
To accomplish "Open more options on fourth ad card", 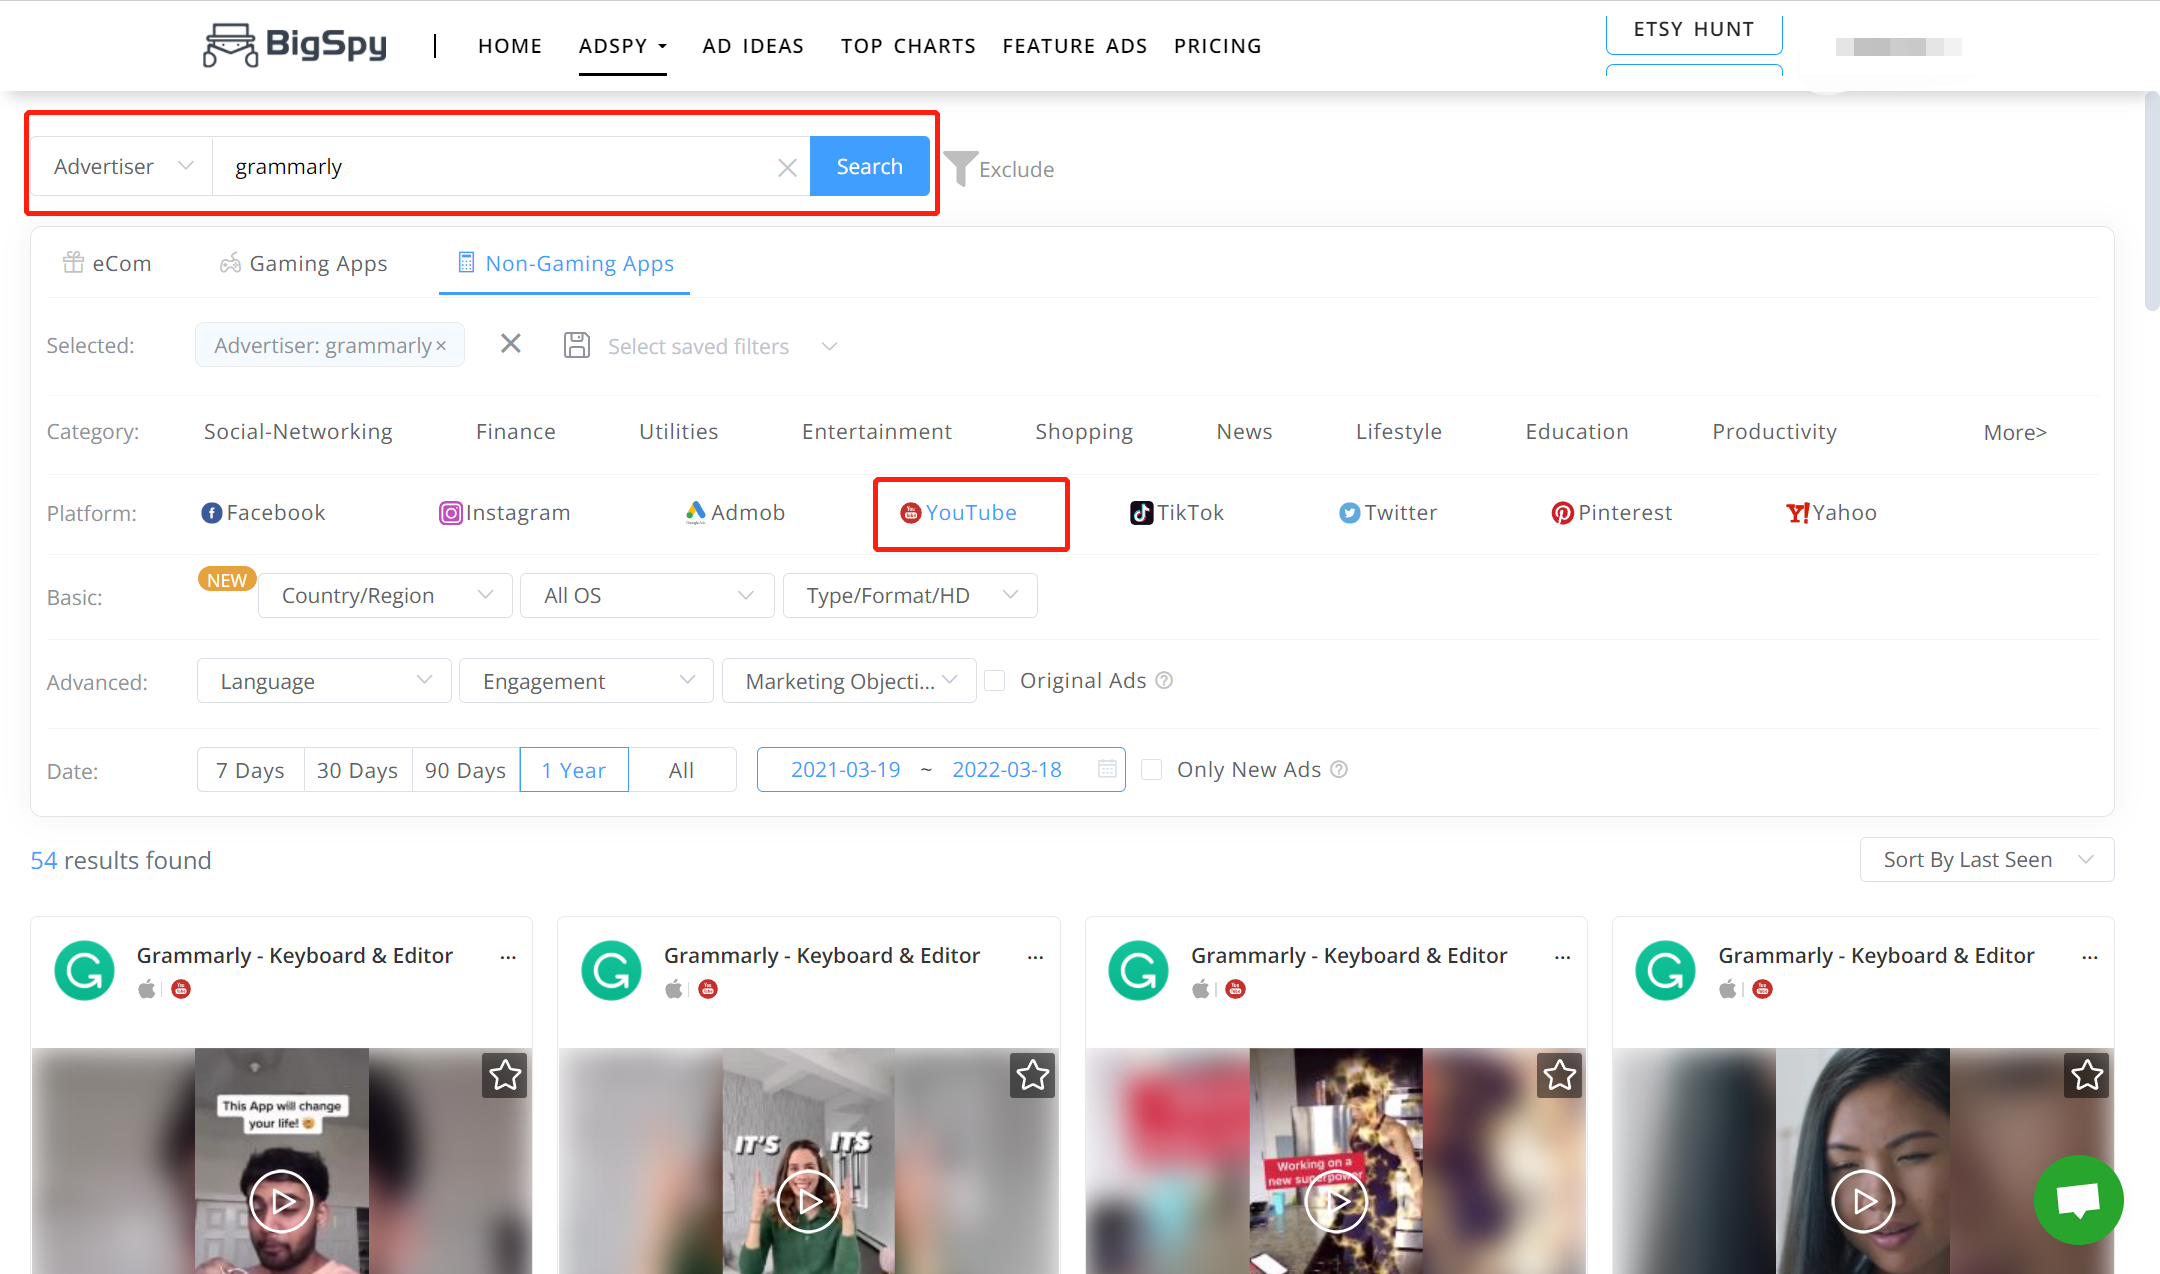I will click(x=2090, y=957).
